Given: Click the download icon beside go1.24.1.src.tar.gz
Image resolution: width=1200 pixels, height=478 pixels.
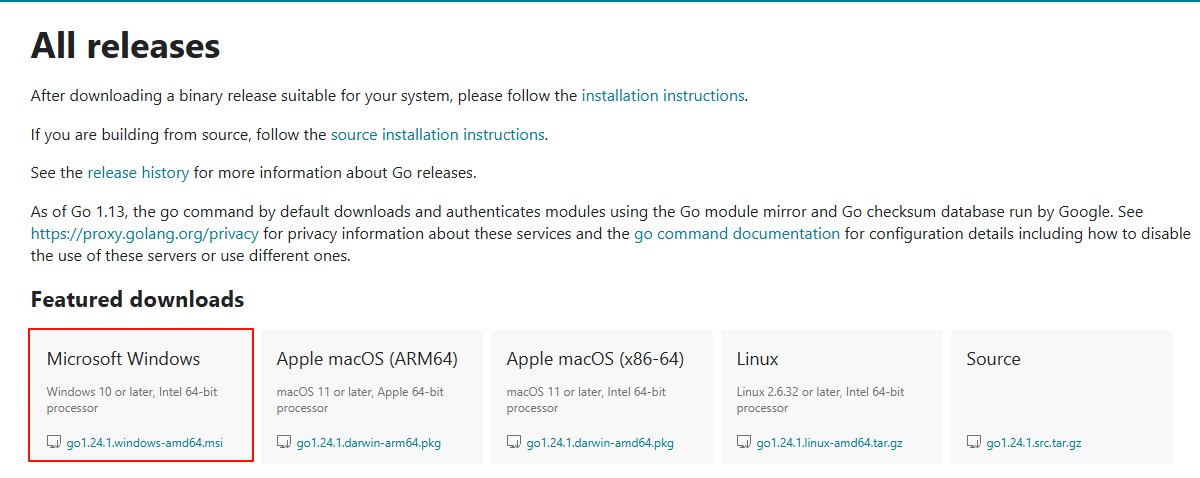Looking at the screenshot, I should pos(974,442).
